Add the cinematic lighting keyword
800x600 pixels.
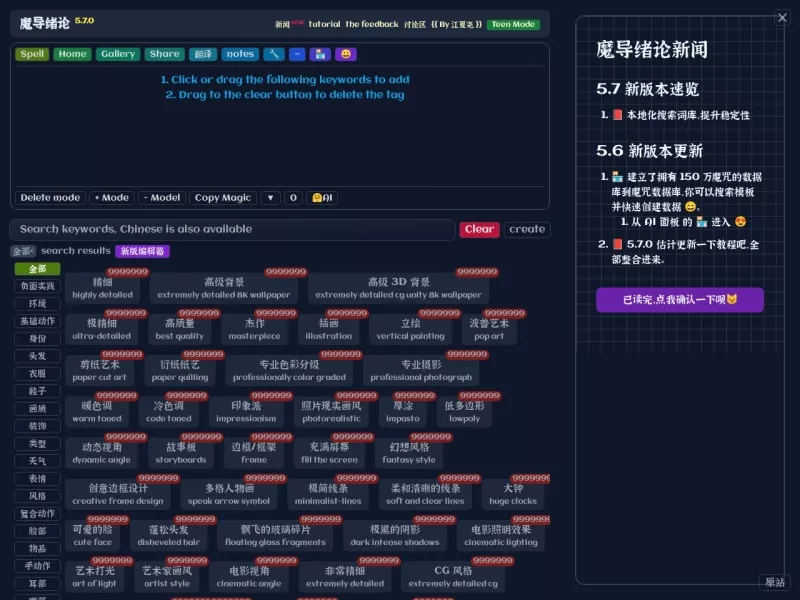pyautogui.click(x=501, y=536)
